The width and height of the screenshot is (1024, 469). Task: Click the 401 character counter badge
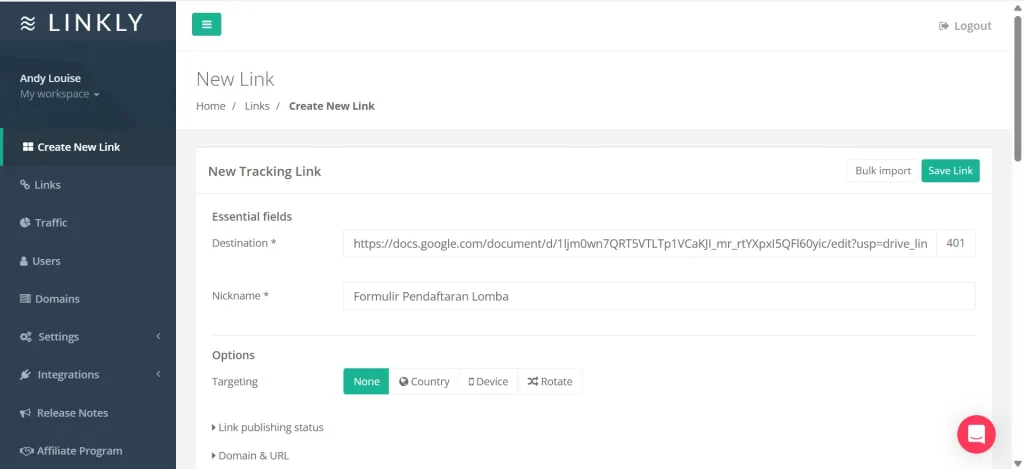click(x=955, y=244)
